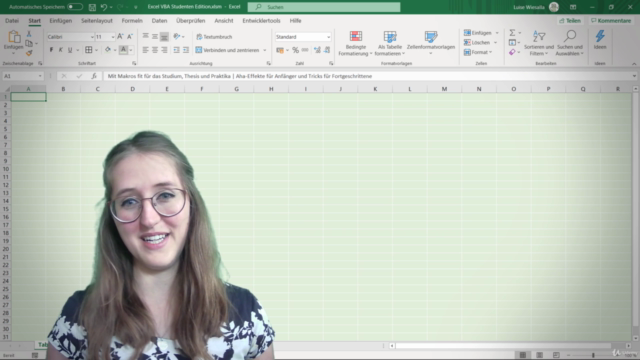Click the Kommentare button
Viewport: 640px width, 360px height.
[611, 20]
